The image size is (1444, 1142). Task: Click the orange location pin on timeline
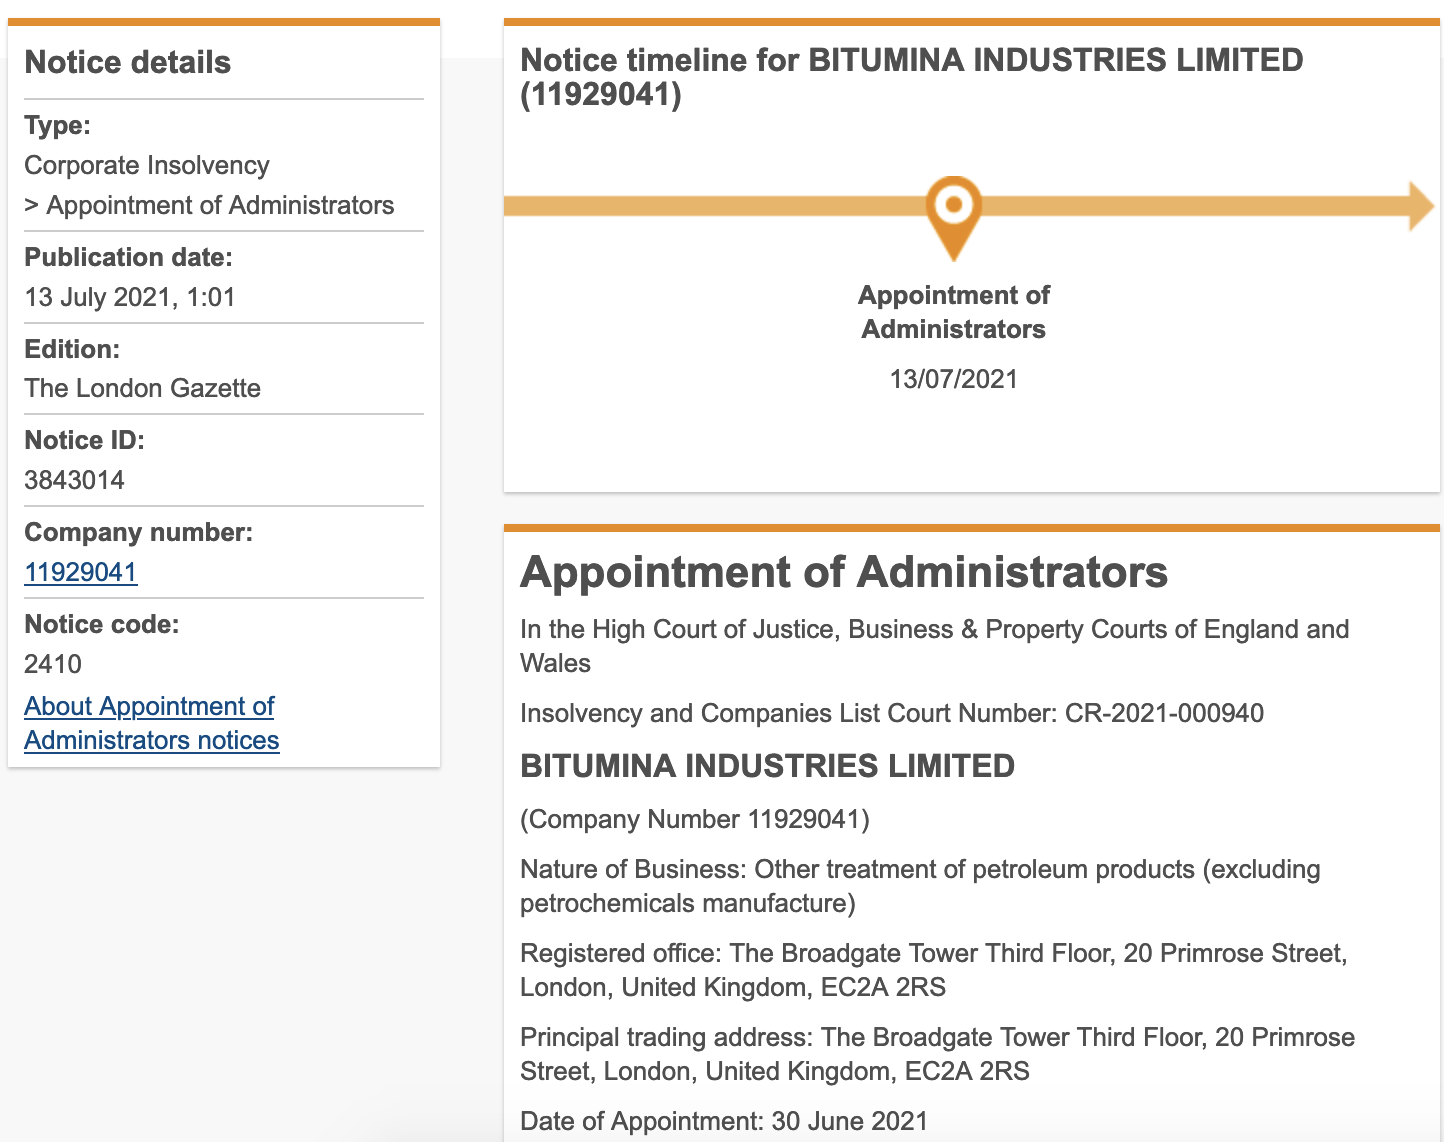coord(953,212)
